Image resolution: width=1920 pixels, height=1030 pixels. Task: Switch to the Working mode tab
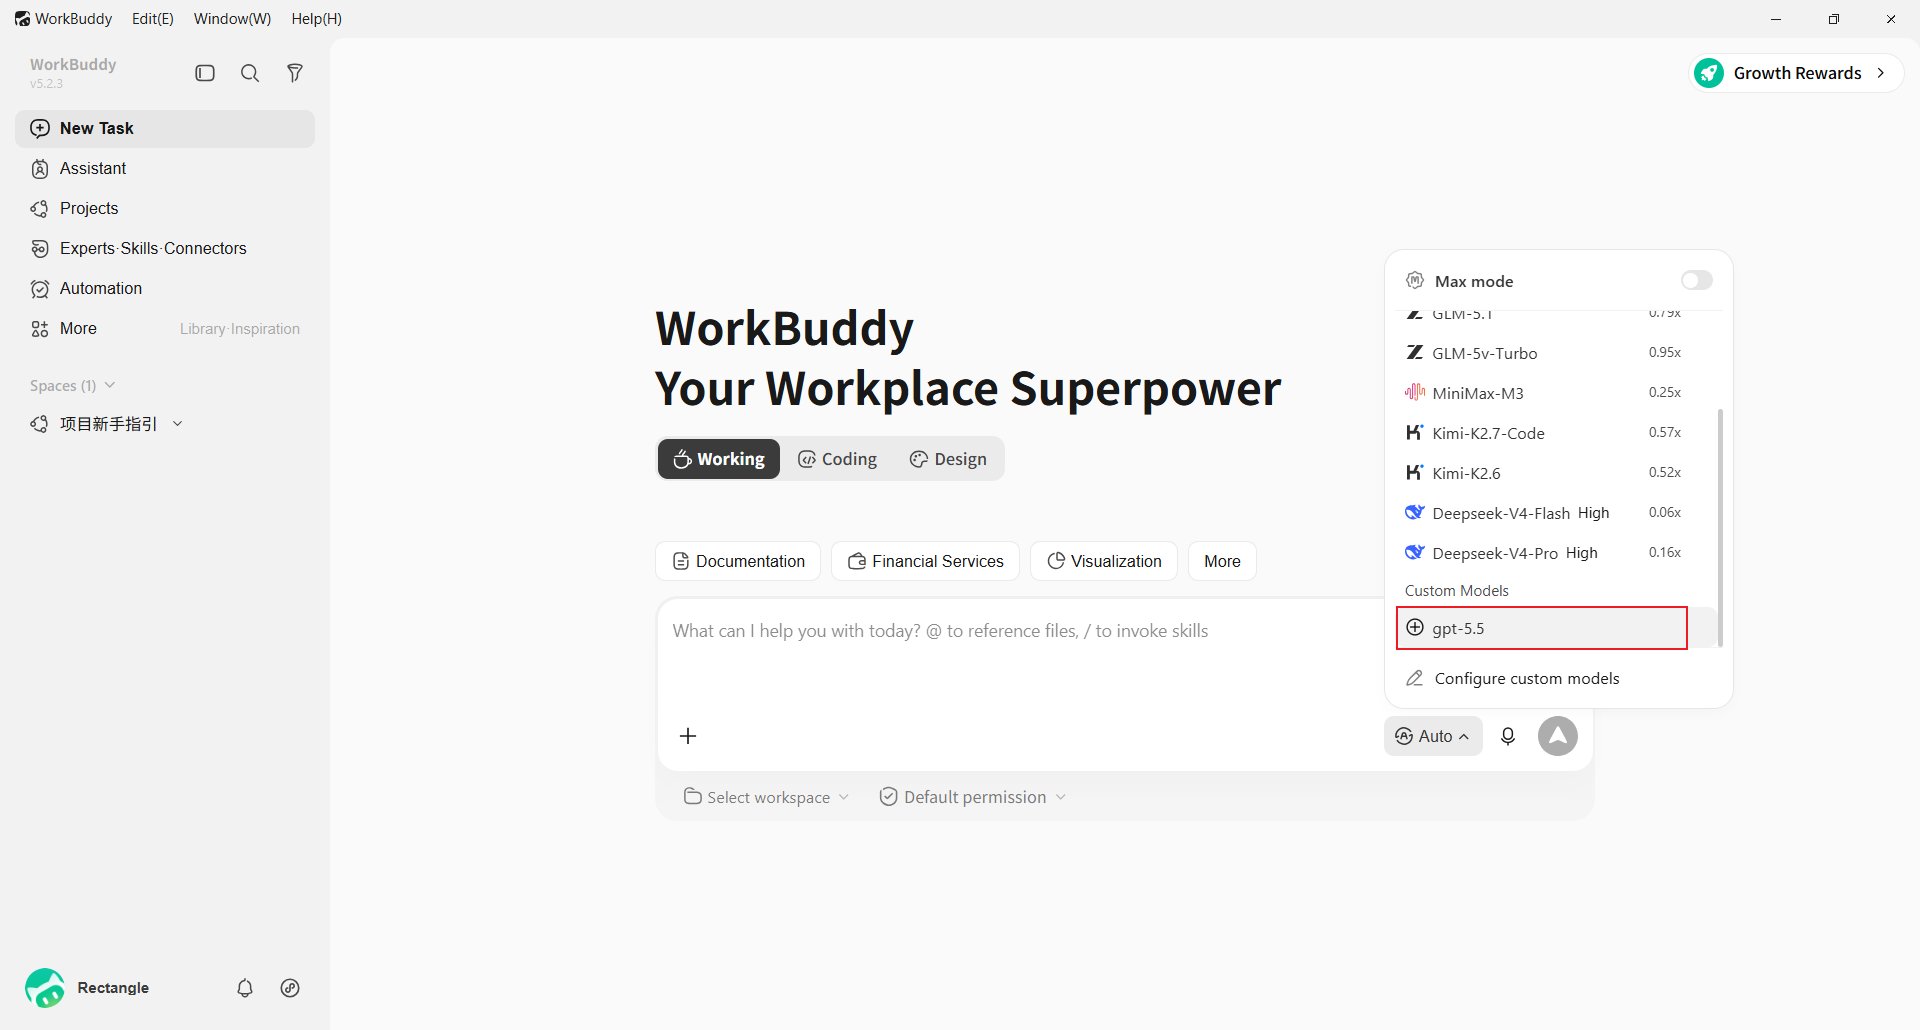point(719,459)
